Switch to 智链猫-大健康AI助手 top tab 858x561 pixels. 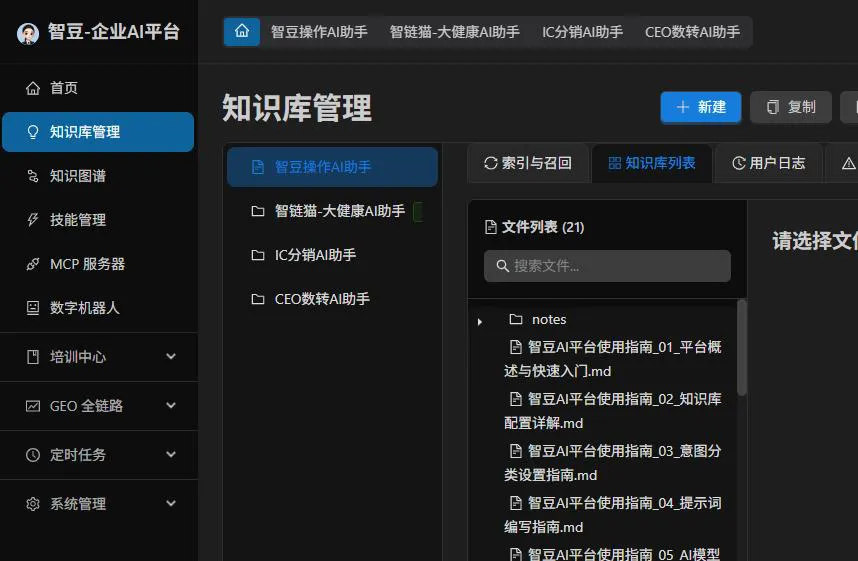point(455,32)
